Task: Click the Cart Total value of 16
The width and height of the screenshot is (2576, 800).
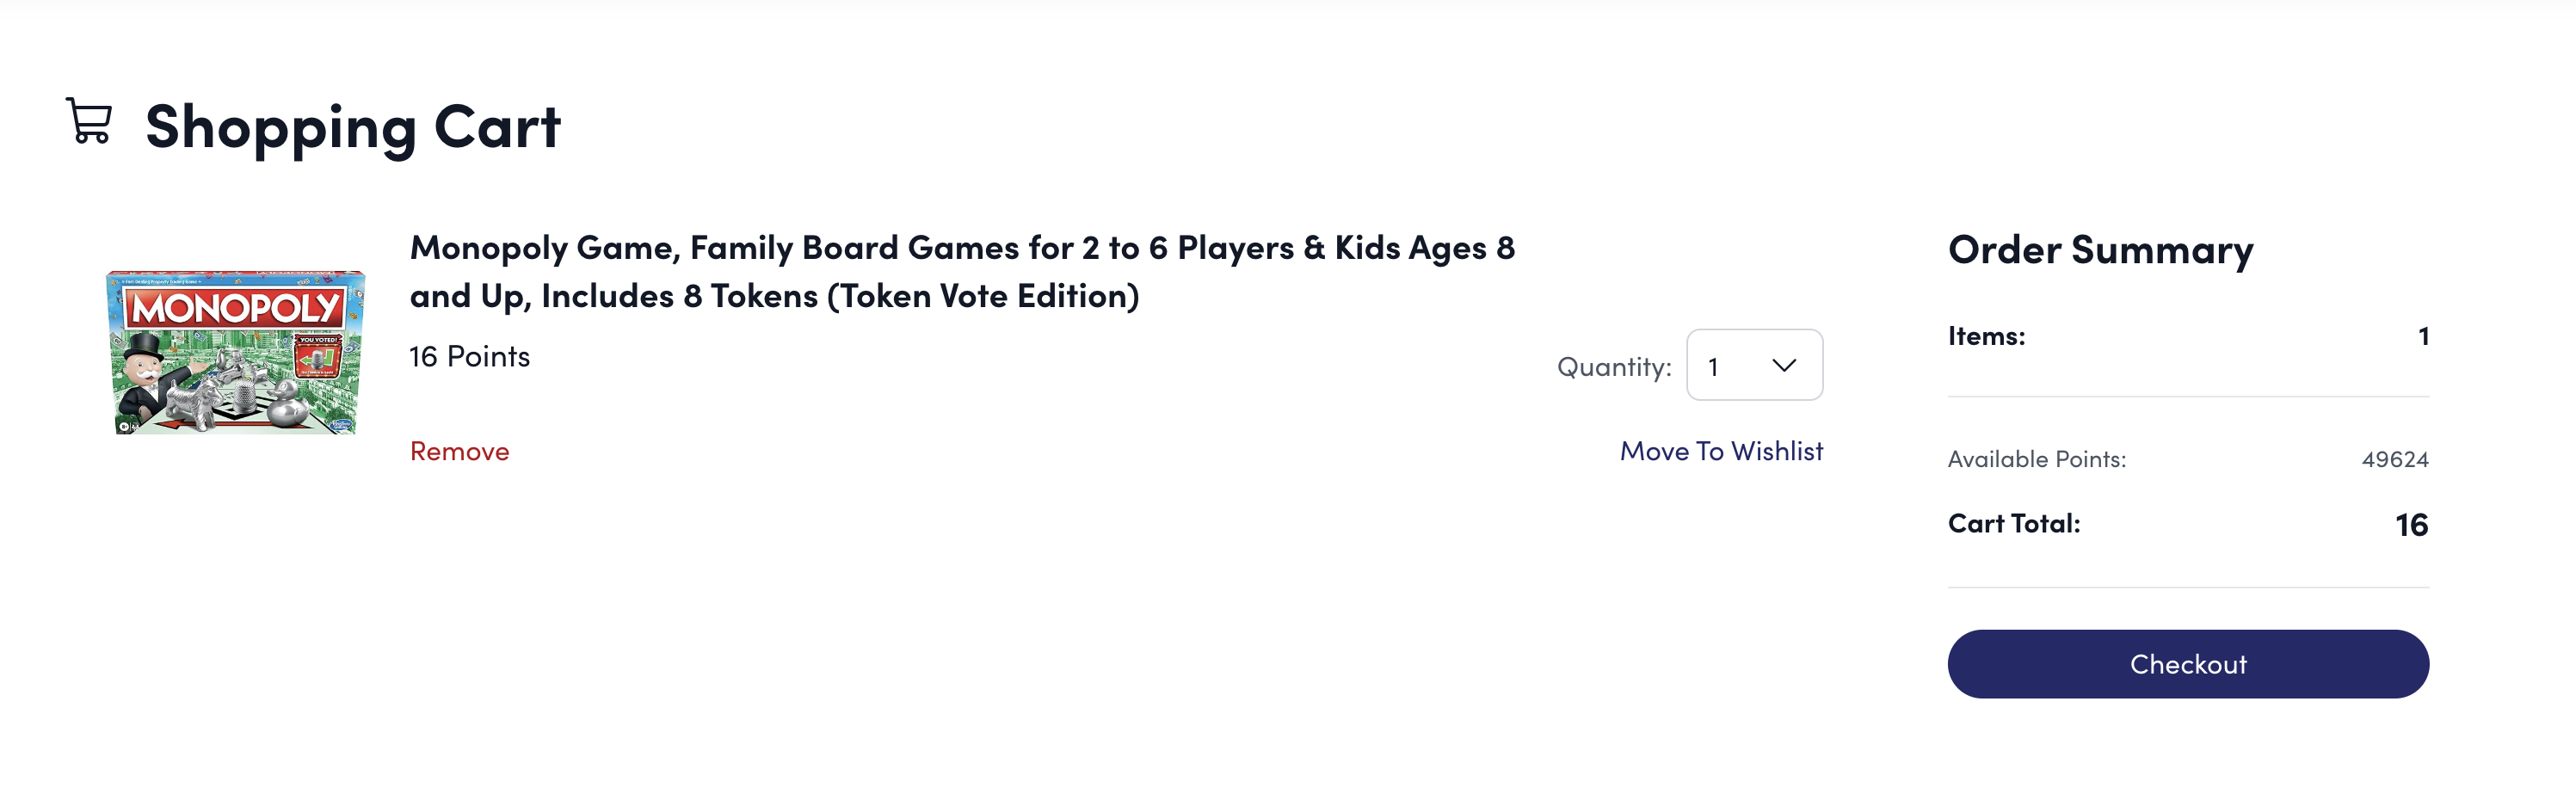Action: tap(2410, 525)
